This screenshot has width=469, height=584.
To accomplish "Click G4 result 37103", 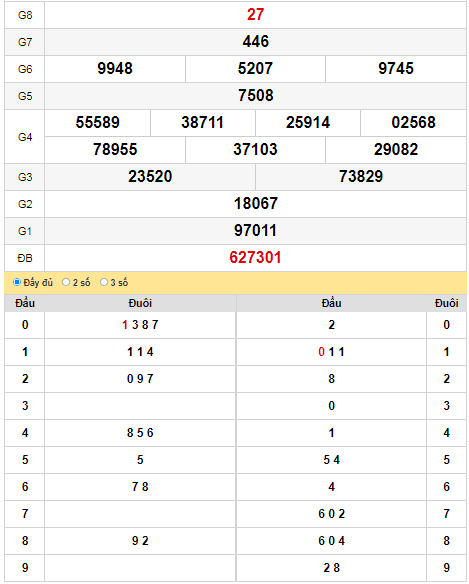I will (255, 149).
